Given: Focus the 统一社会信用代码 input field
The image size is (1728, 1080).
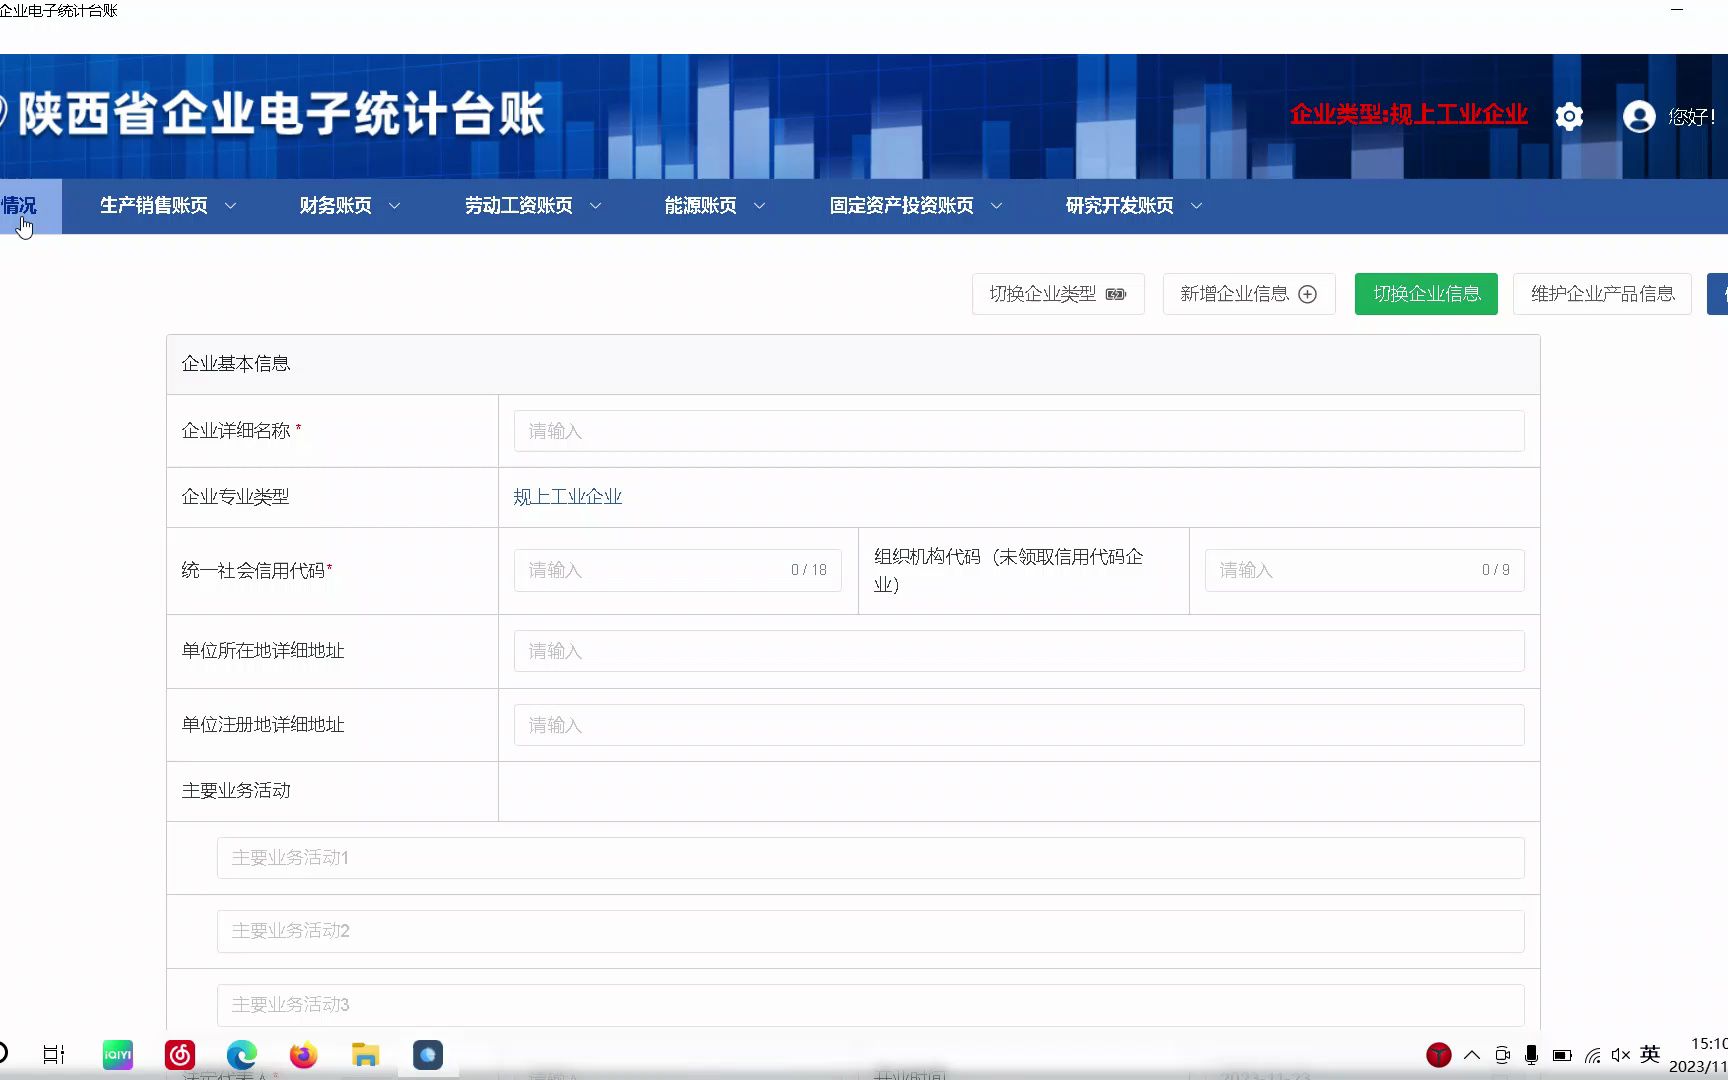Looking at the screenshot, I should pyautogui.click(x=678, y=570).
